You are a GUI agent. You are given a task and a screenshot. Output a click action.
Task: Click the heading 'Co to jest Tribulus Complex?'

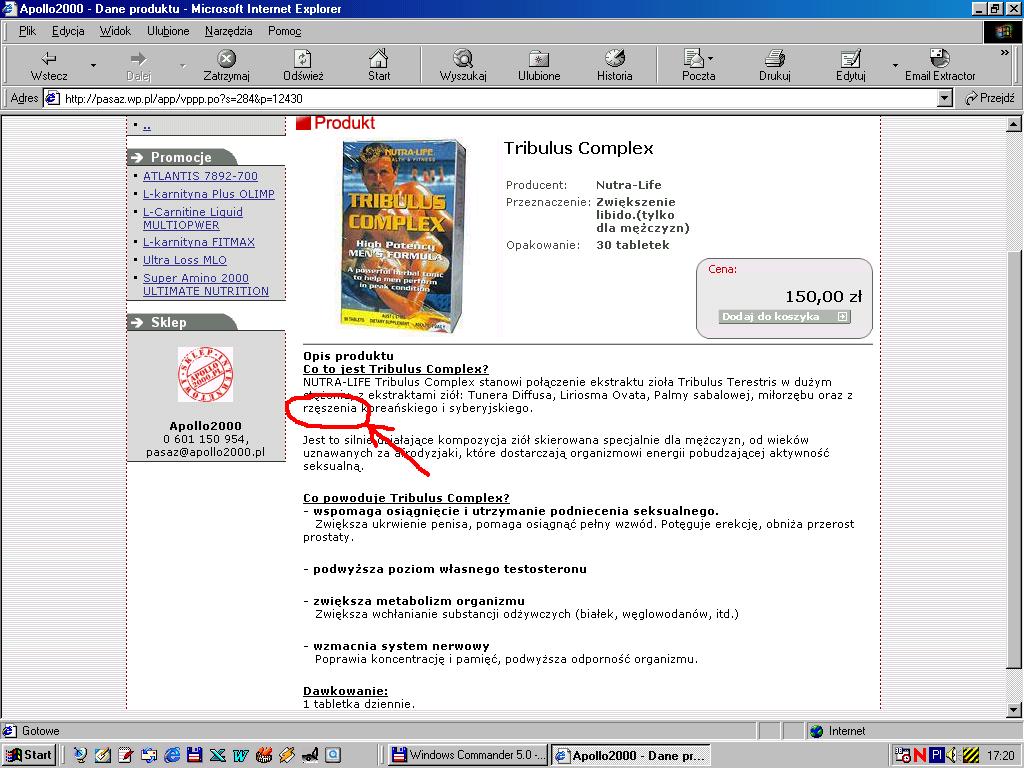[396, 369]
